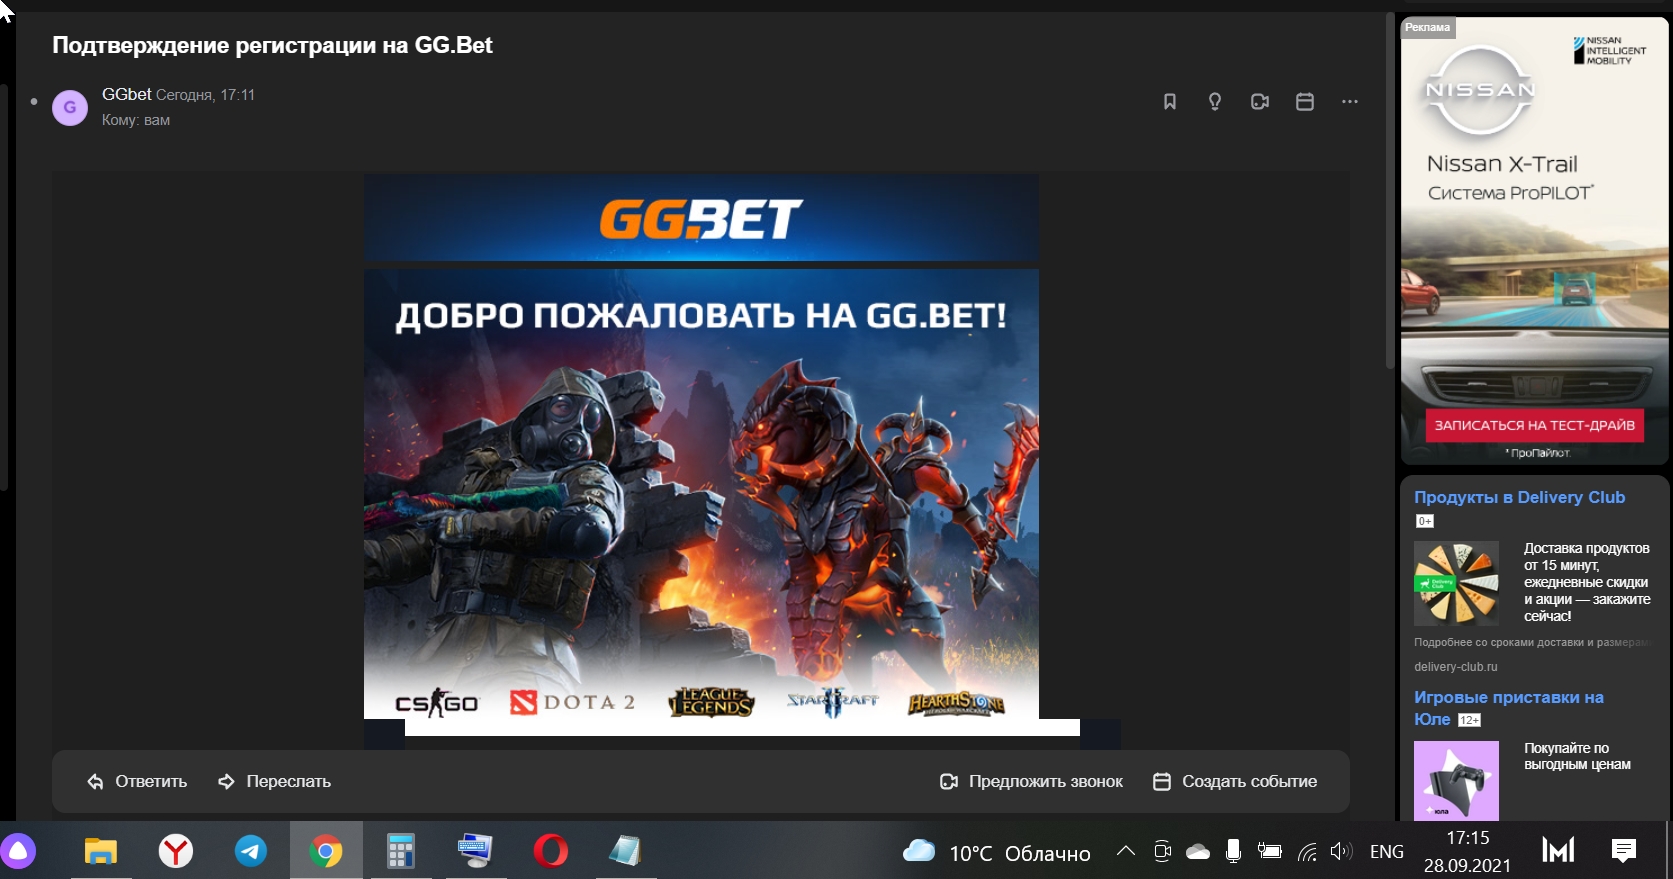Open the Alice assistant in the taskbar
This screenshot has width=1673, height=879.
[18, 852]
